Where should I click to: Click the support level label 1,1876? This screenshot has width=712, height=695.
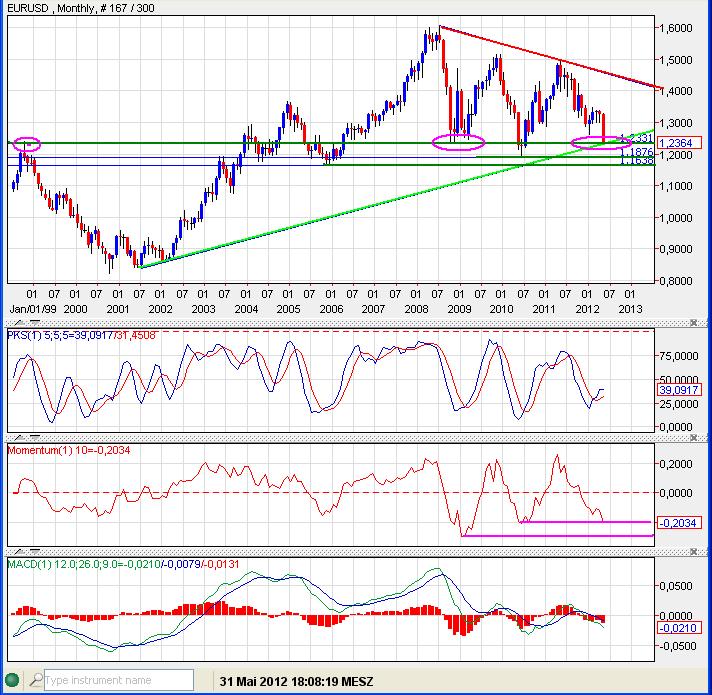pyautogui.click(x=637, y=152)
